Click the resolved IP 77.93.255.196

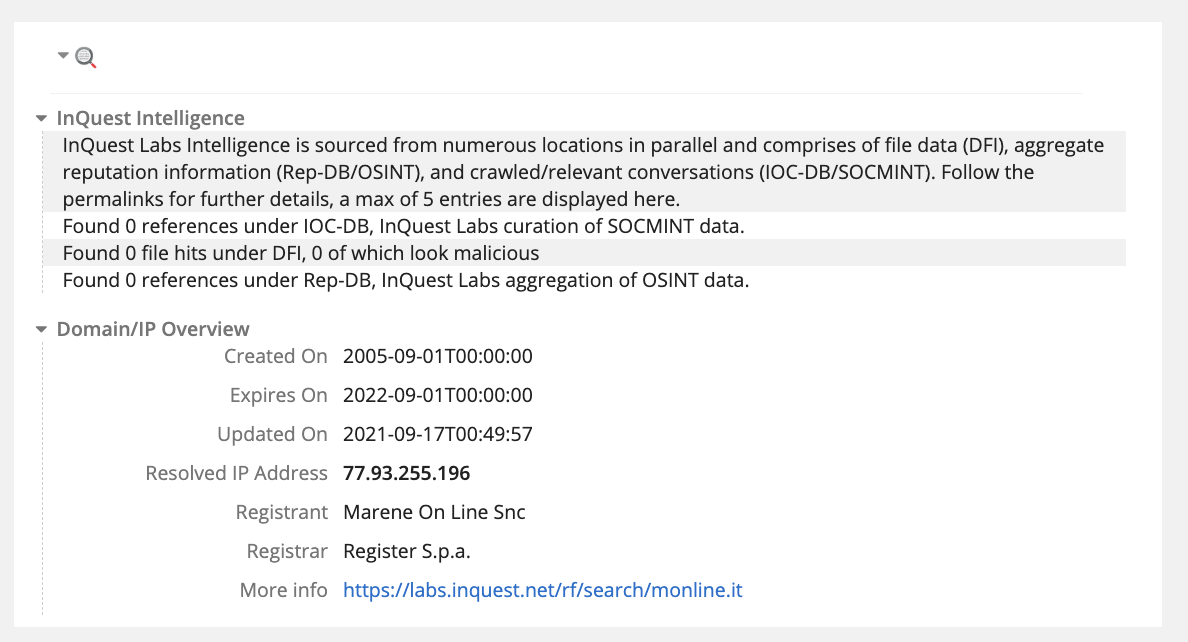[406, 473]
